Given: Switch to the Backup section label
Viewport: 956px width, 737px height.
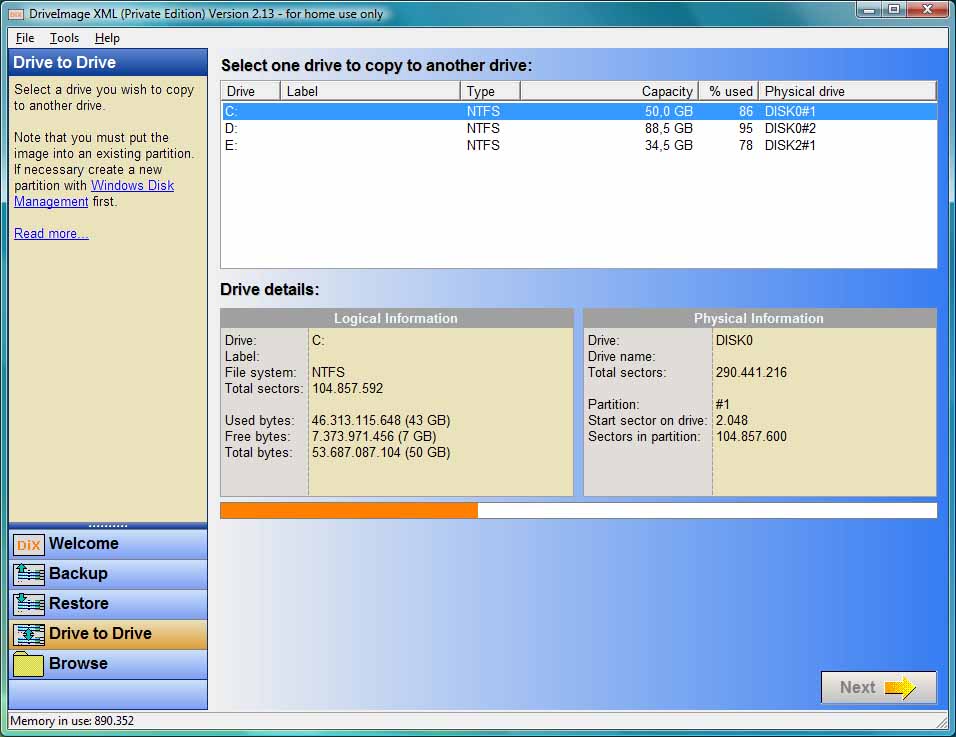Looking at the screenshot, I should pos(78,573).
